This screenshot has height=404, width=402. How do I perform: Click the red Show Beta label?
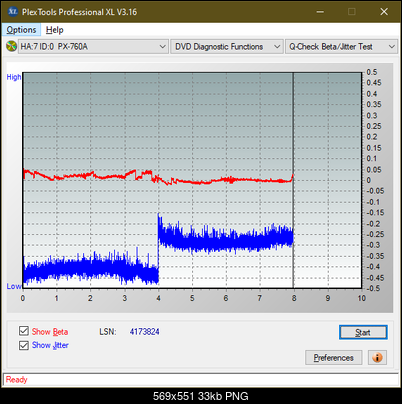50,332
